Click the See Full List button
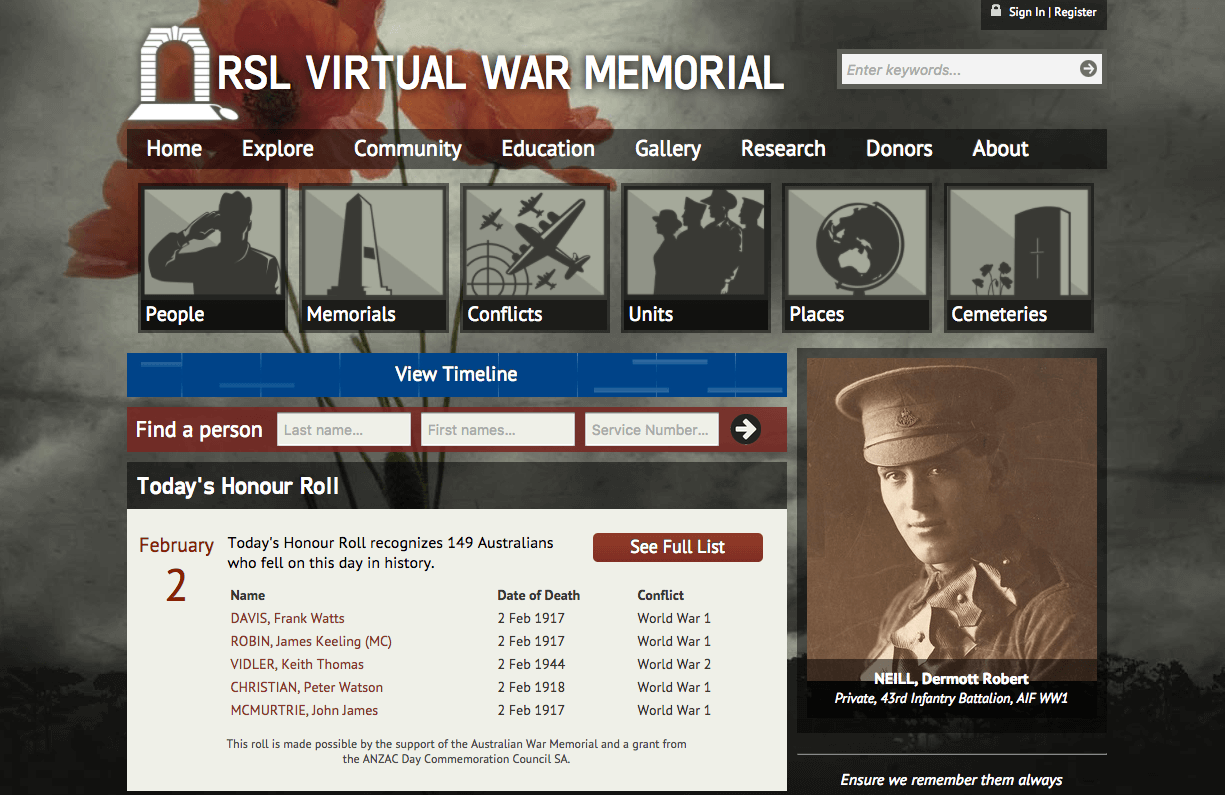Screen dimensions: 1225x795 pos(678,547)
